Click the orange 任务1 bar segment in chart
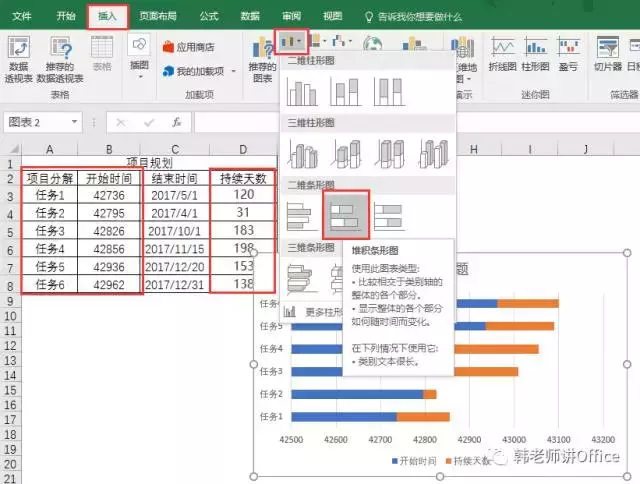640x484 pixels. click(x=423, y=417)
